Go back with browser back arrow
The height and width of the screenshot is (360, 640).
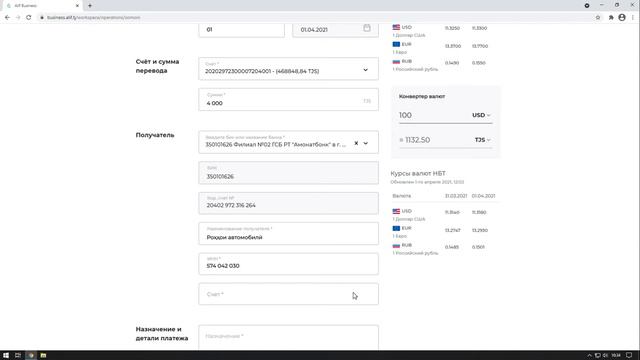(x=7, y=18)
